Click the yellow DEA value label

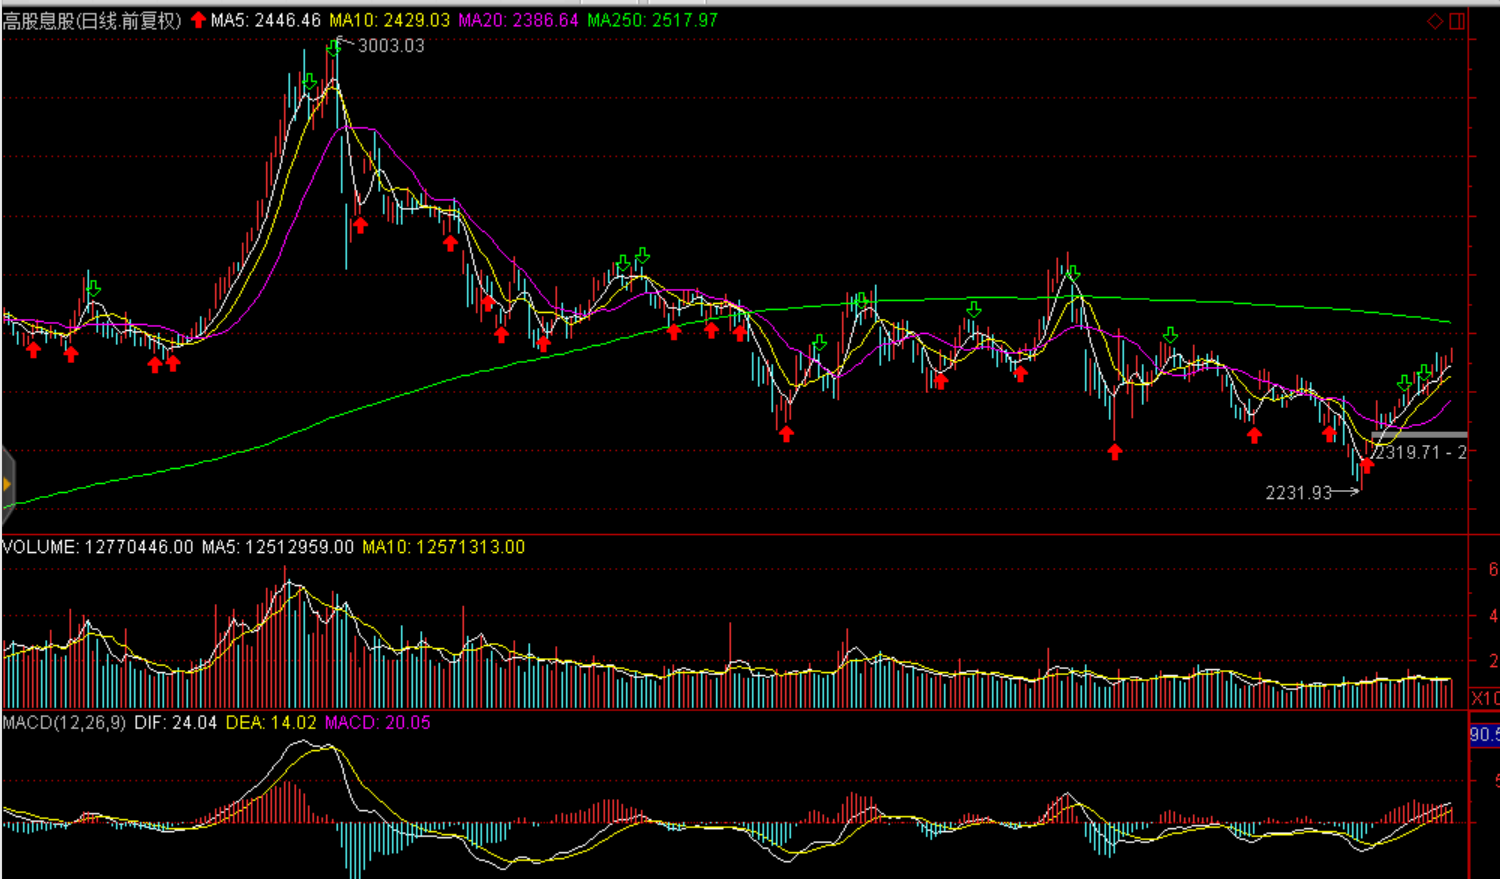pyautogui.click(x=271, y=722)
